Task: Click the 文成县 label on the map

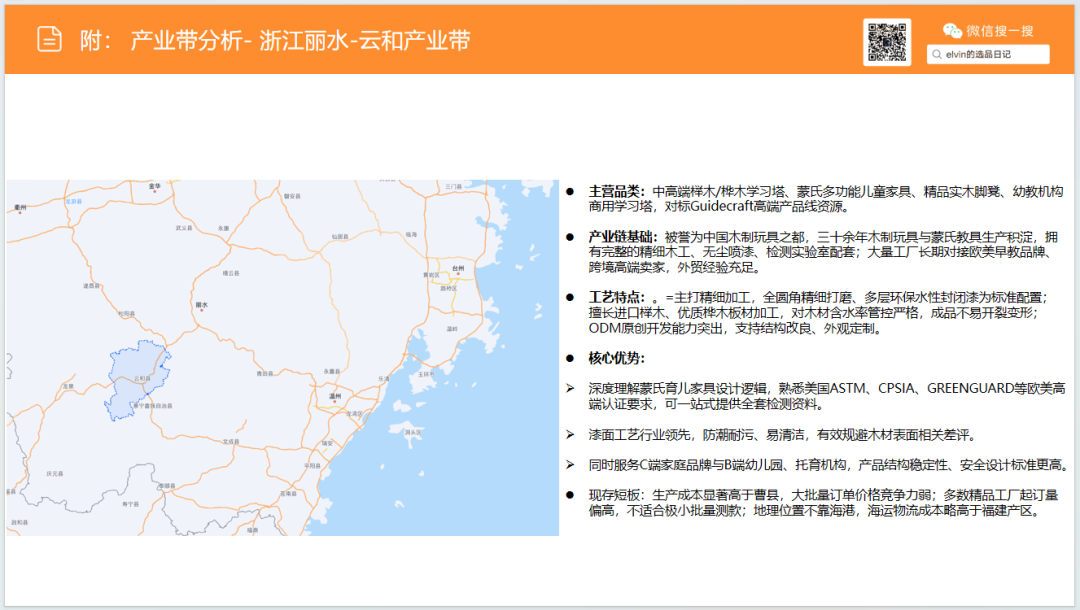Action: (231, 442)
